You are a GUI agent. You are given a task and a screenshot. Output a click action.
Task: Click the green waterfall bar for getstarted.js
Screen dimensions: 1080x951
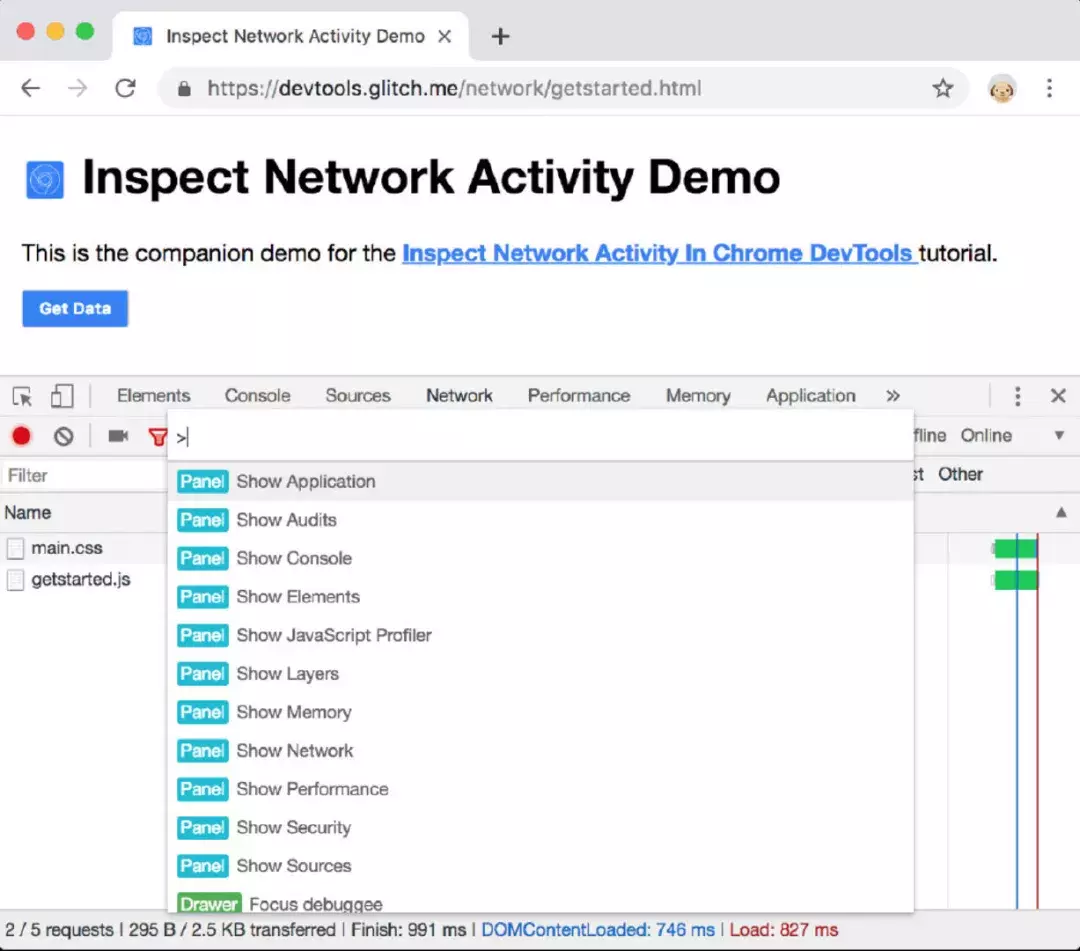pyautogui.click(x=1015, y=580)
